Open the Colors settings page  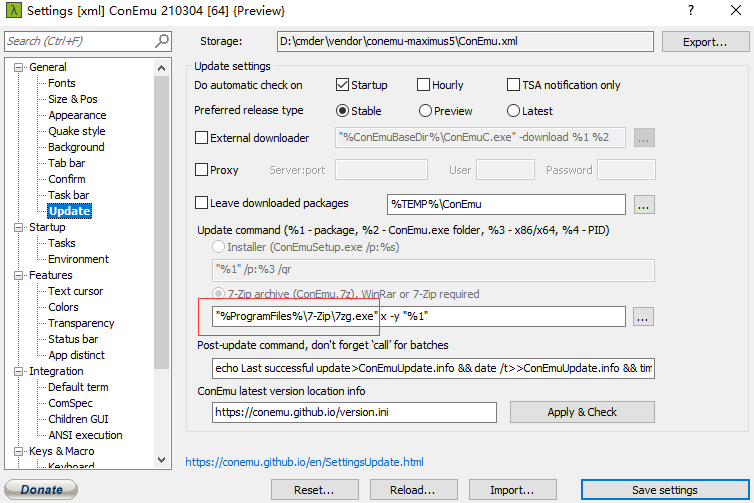click(x=63, y=307)
